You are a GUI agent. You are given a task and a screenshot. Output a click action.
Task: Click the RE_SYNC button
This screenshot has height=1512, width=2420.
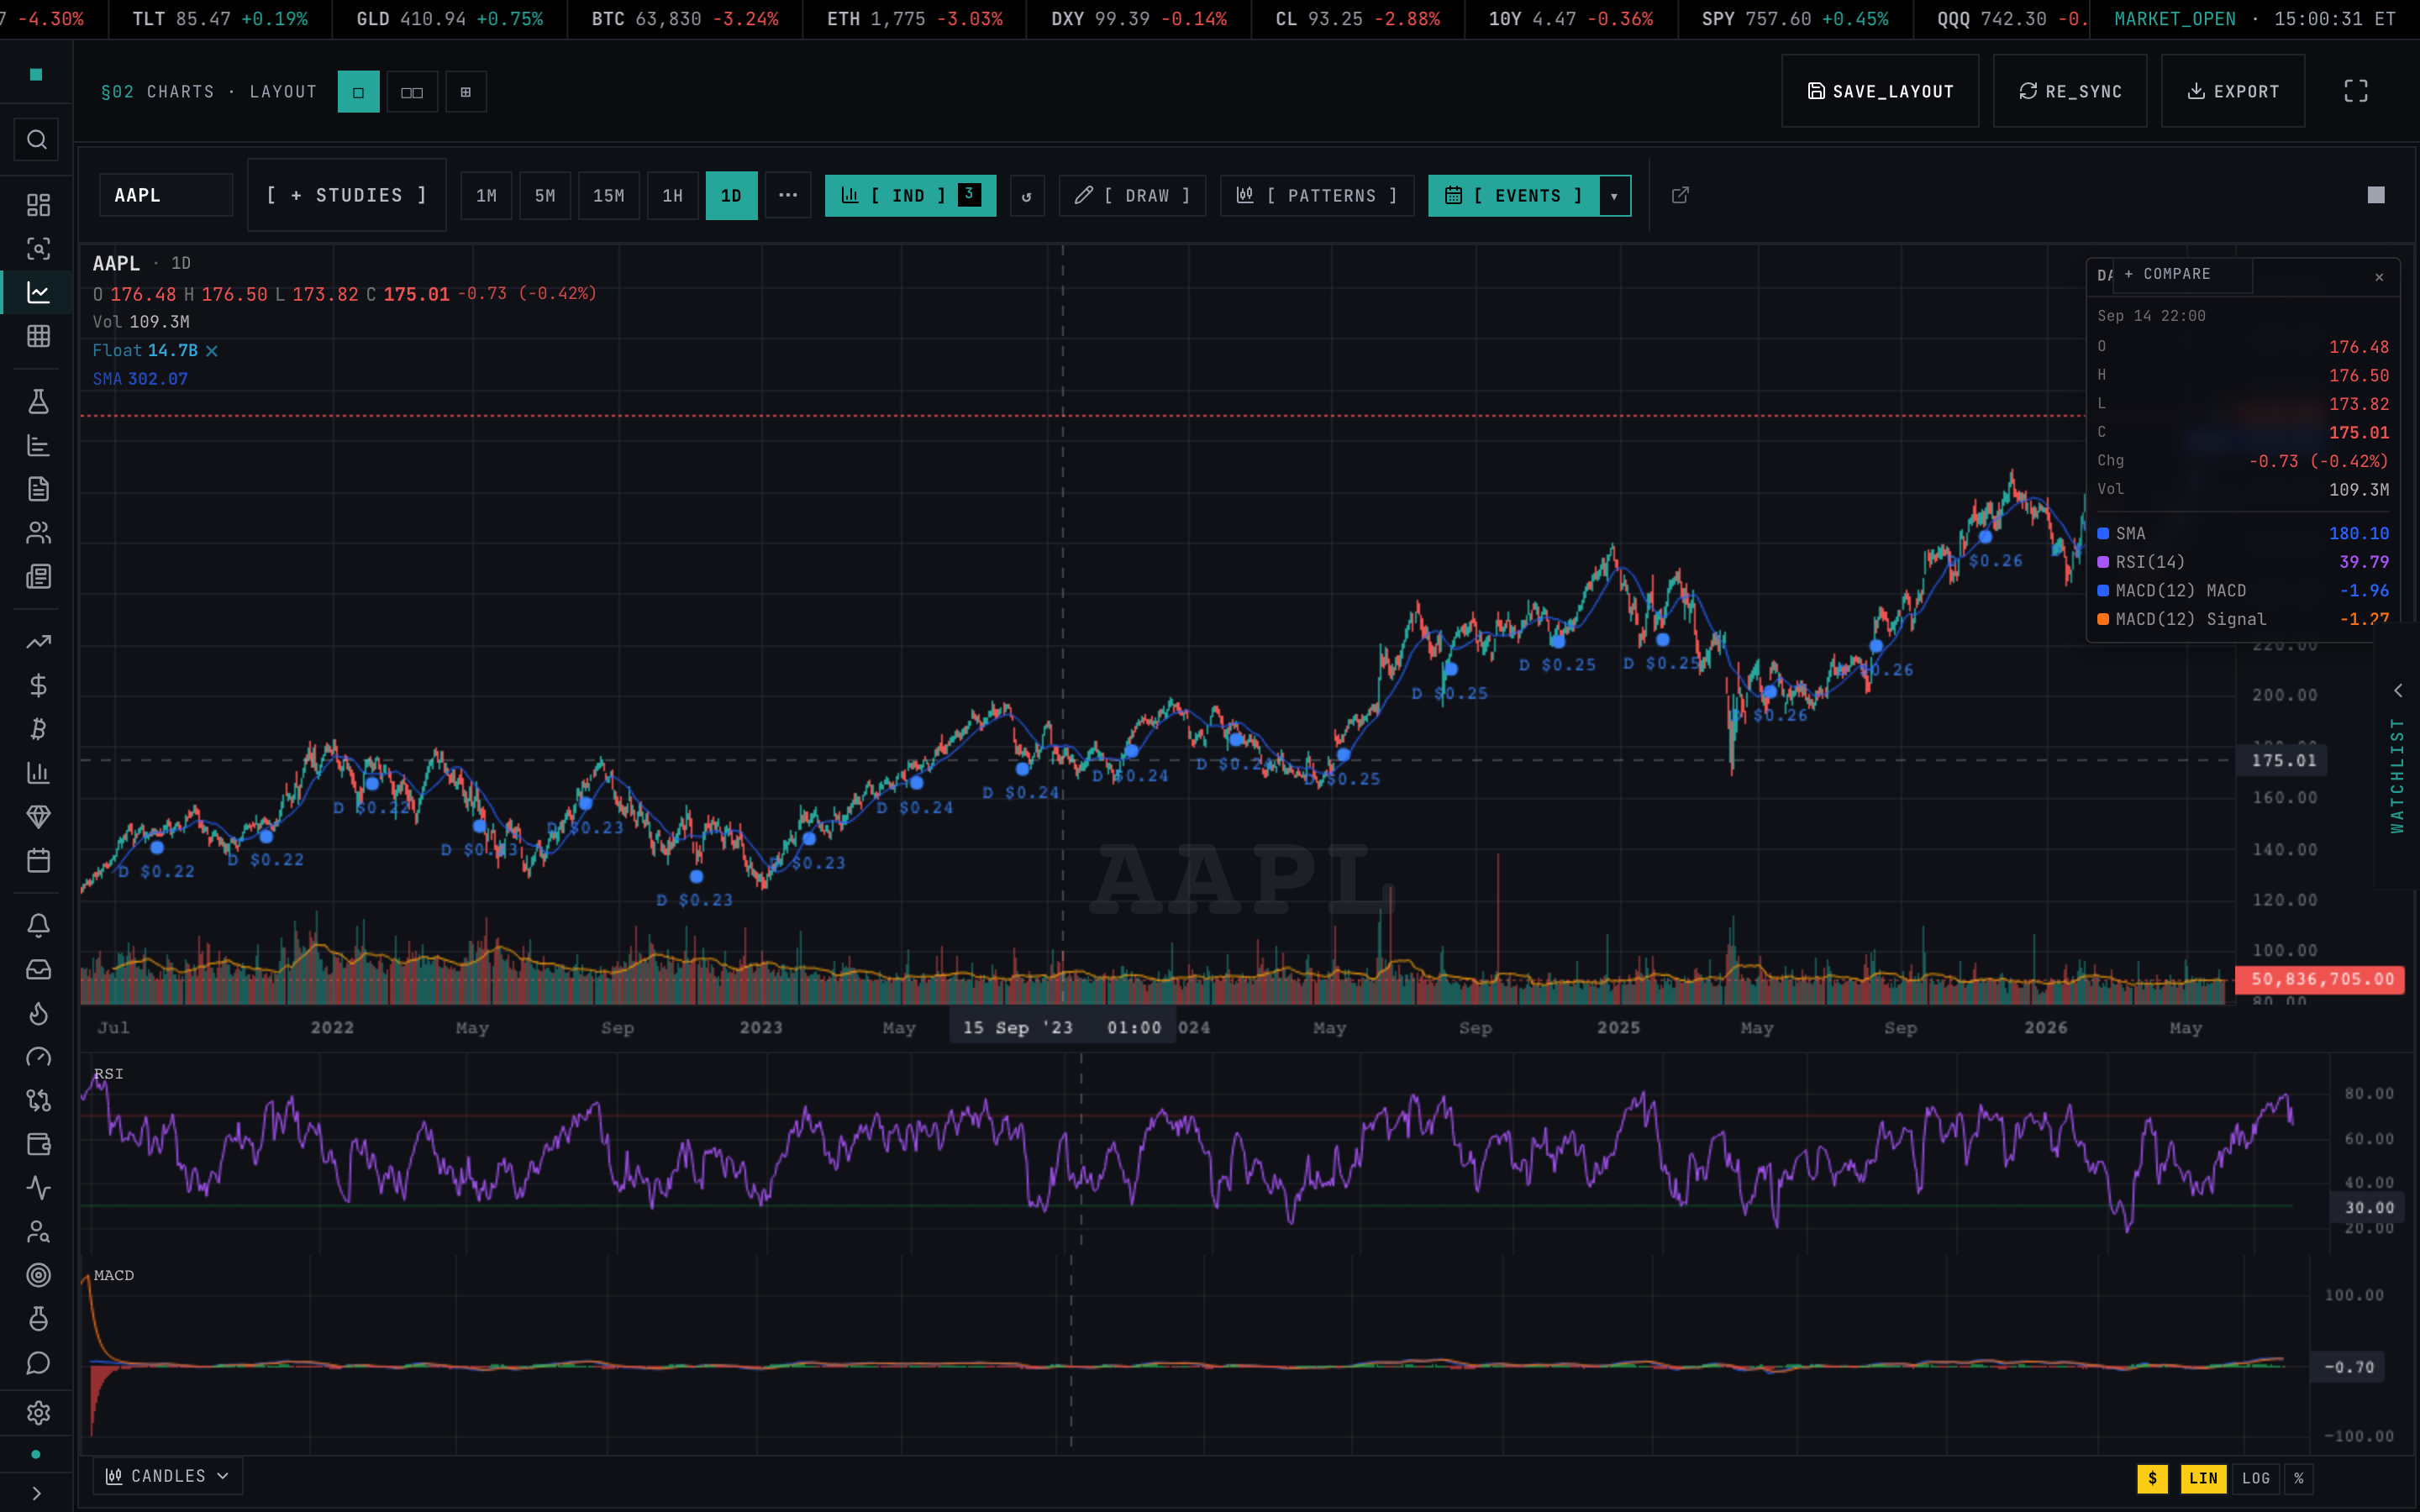click(x=2070, y=91)
